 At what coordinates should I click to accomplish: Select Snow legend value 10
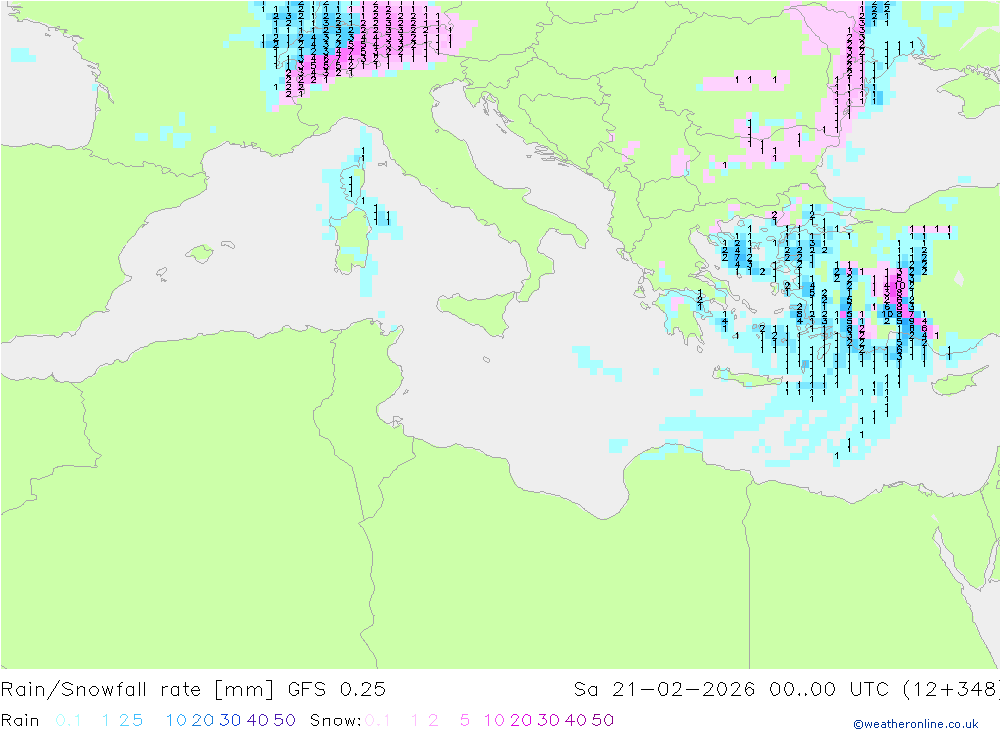coord(494,720)
